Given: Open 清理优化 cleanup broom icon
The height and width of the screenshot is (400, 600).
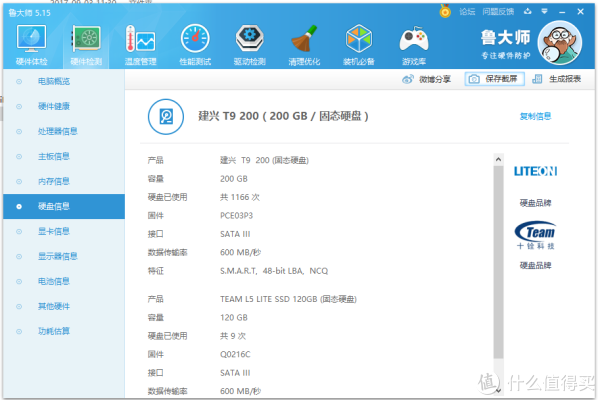Looking at the screenshot, I should [304, 44].
